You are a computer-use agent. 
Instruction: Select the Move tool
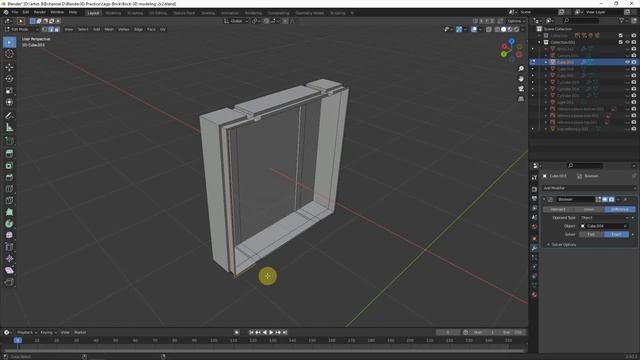tap(9, 67)
